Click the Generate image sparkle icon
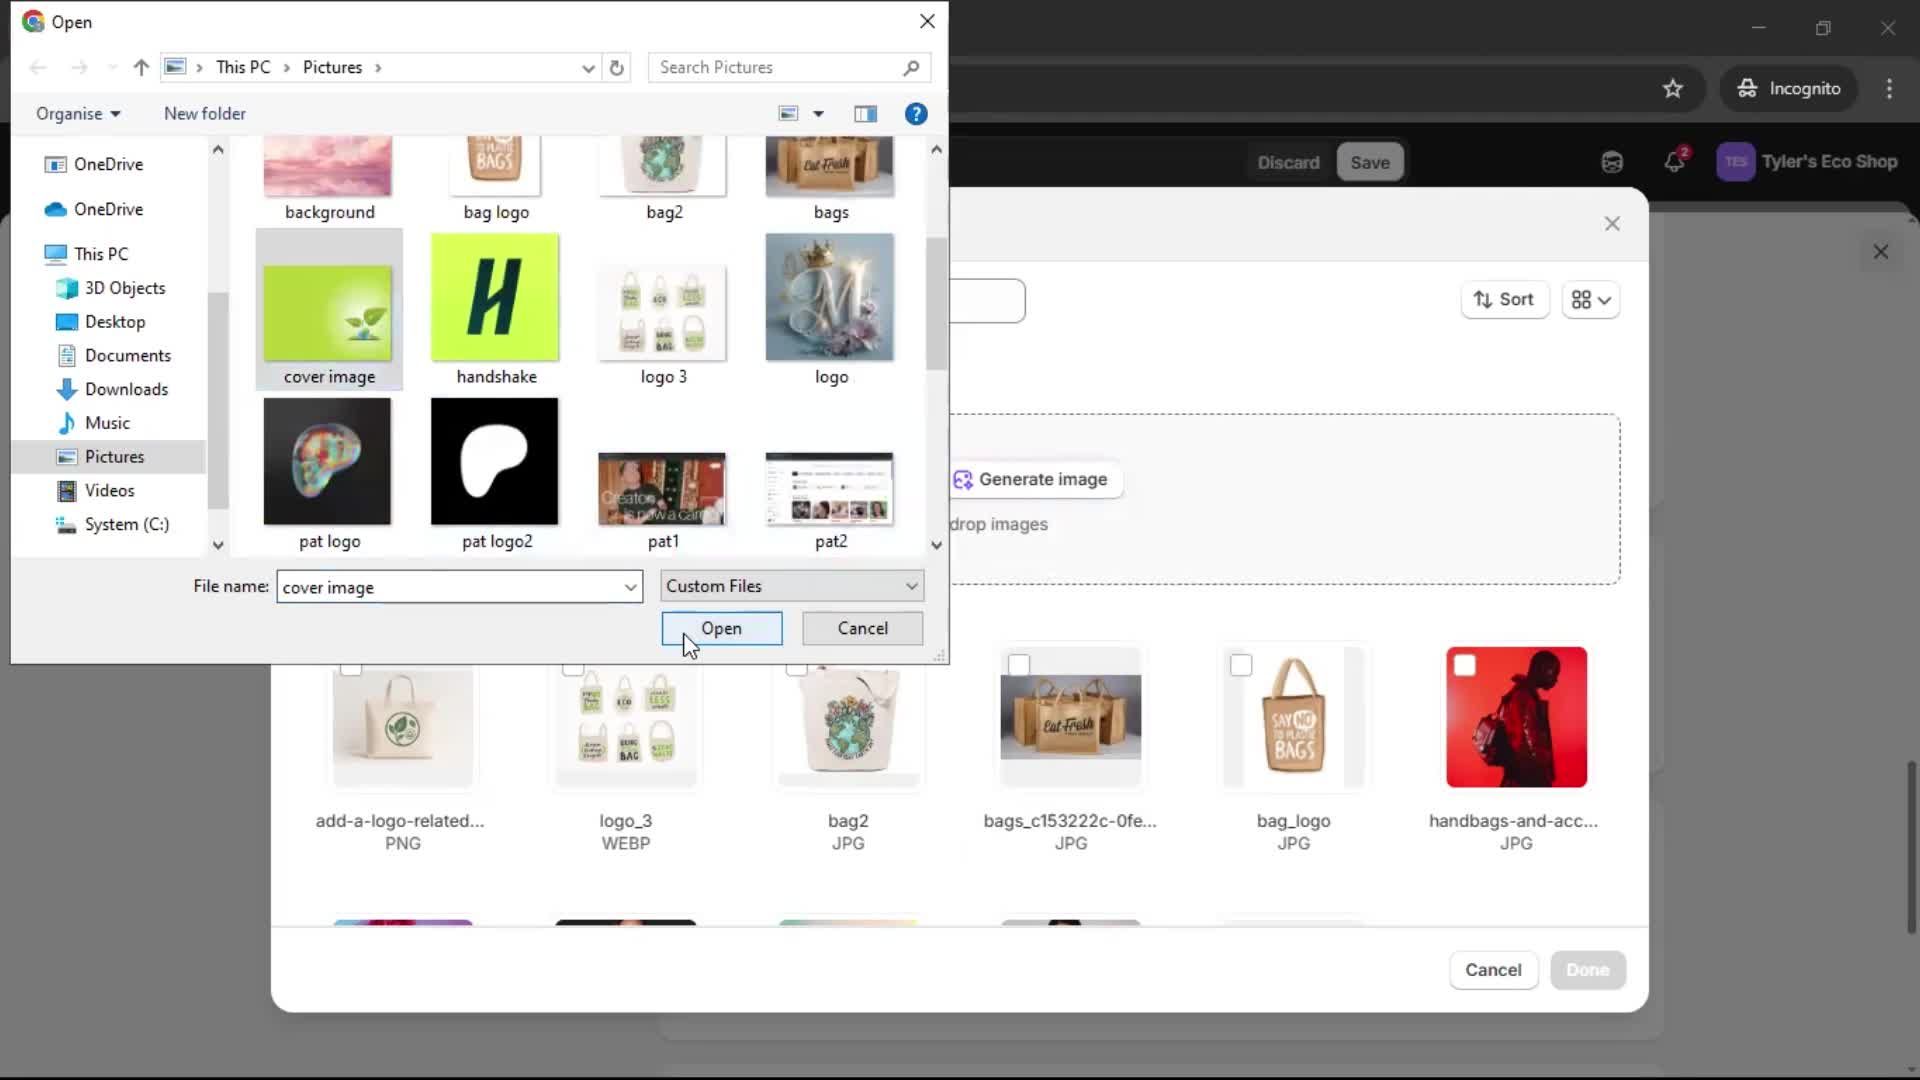 (963, 479)
